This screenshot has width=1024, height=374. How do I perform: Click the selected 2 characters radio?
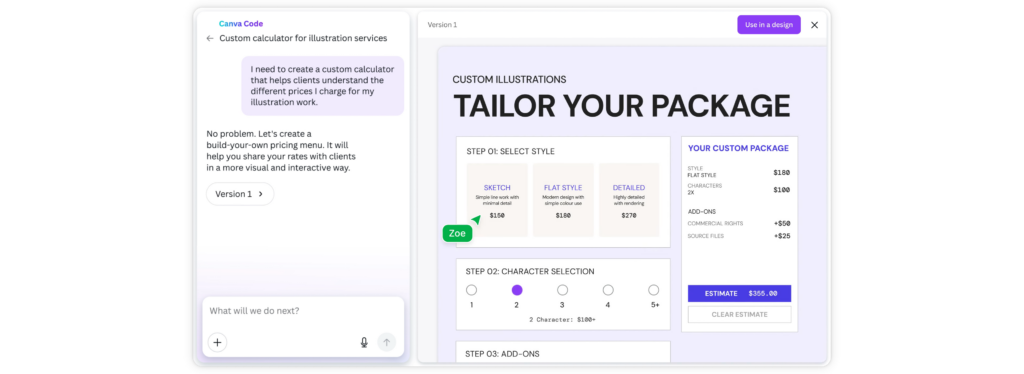pyautogui.click(x=517, y=290)
